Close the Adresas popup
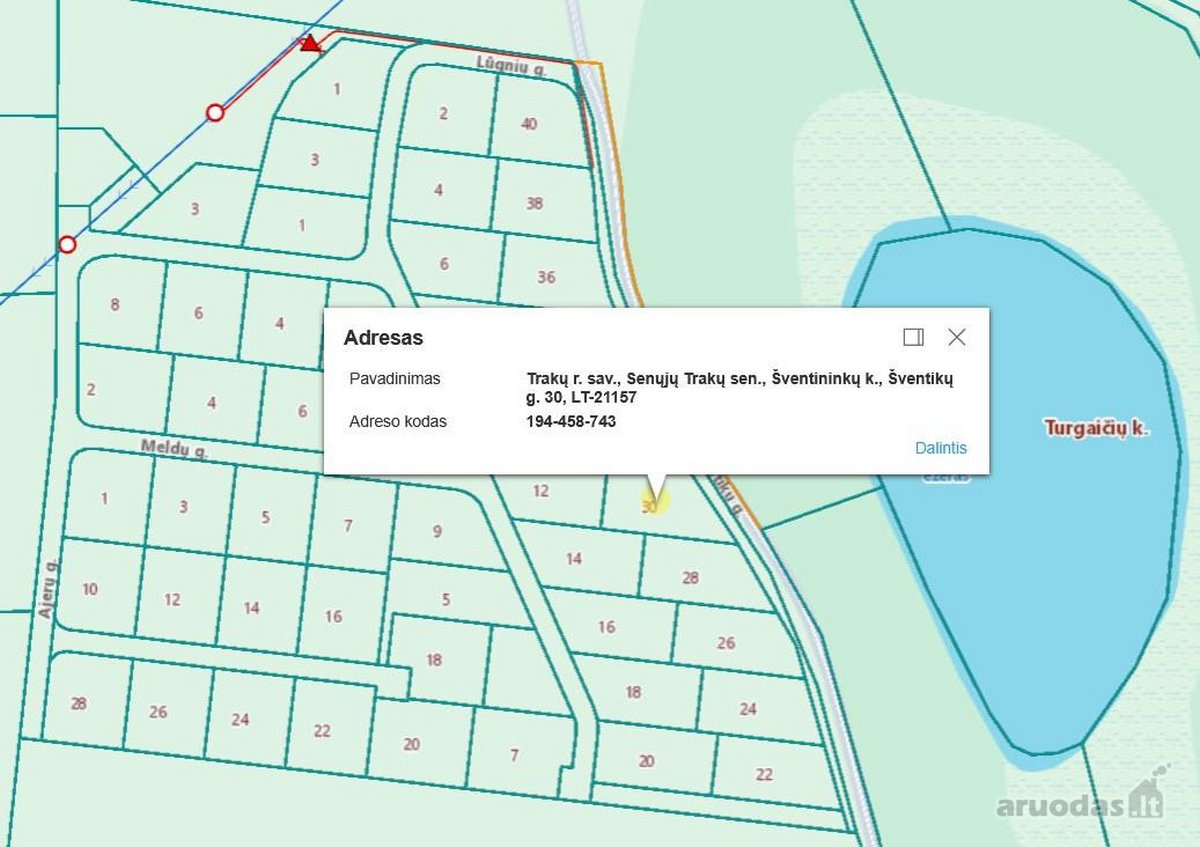1200x847 pixels. 957,337
